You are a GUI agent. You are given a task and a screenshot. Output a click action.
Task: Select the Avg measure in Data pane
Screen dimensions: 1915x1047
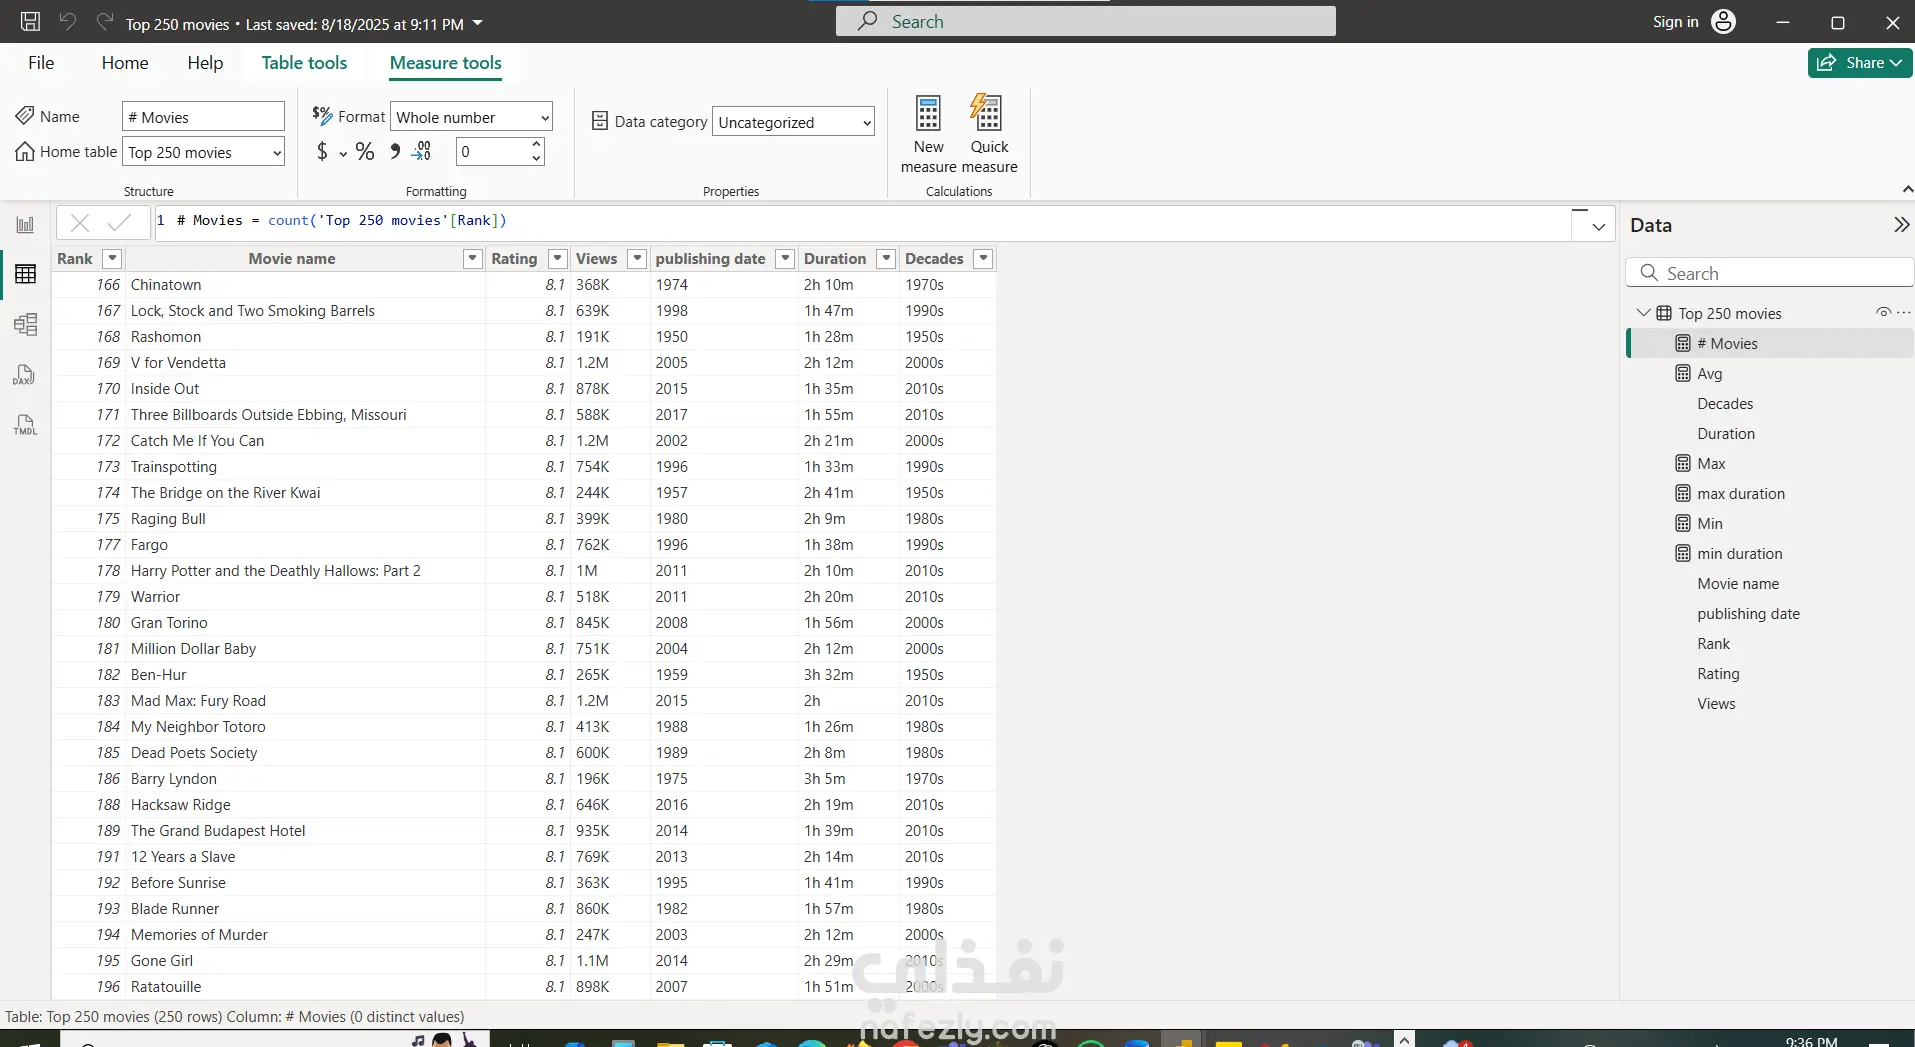point(1709,374)
